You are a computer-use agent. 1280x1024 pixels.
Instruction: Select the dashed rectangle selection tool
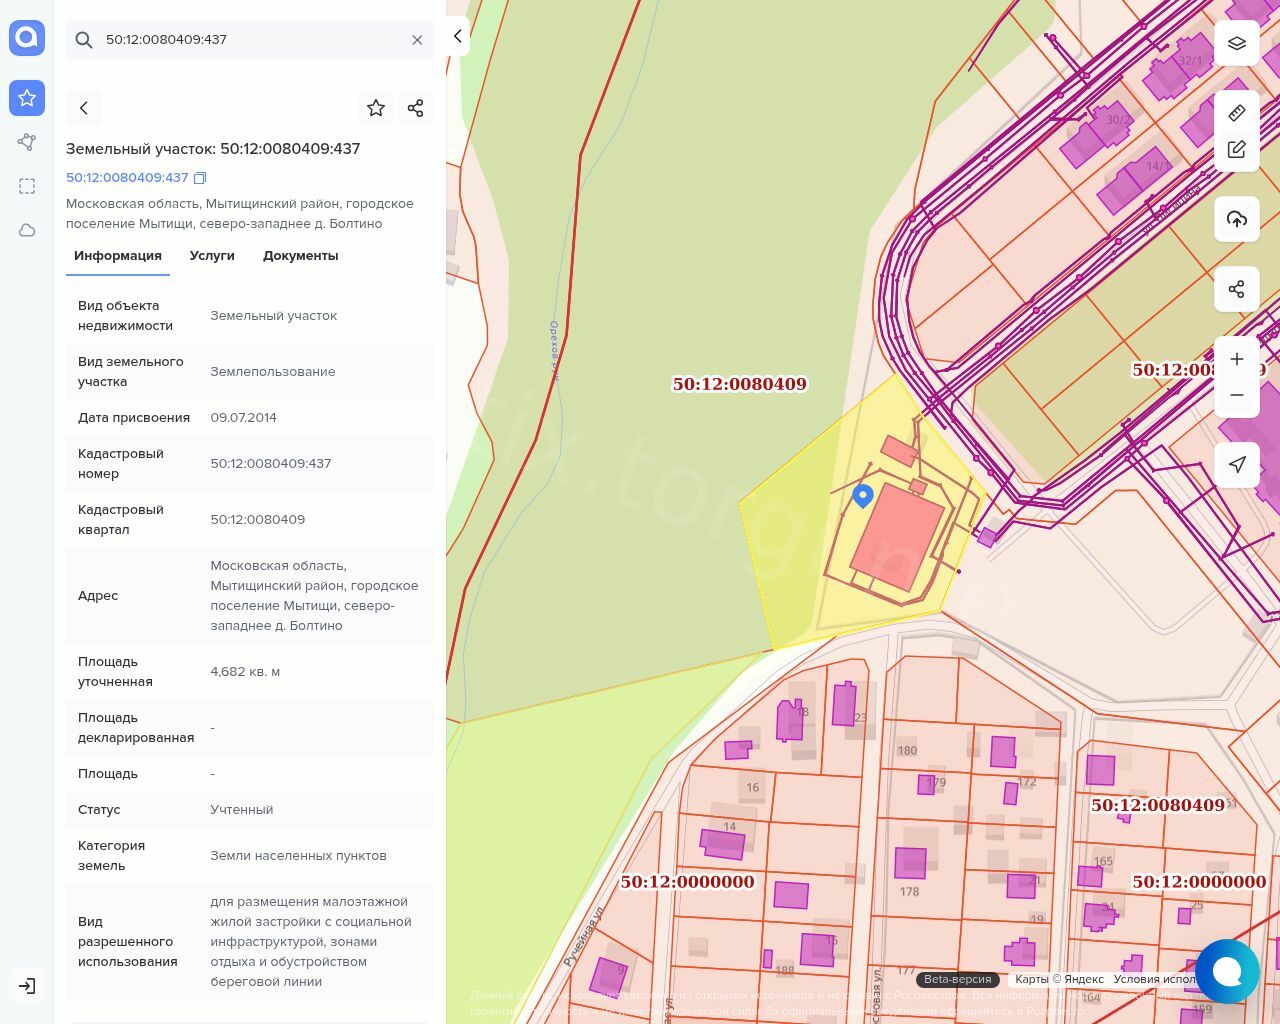(27, 186)
